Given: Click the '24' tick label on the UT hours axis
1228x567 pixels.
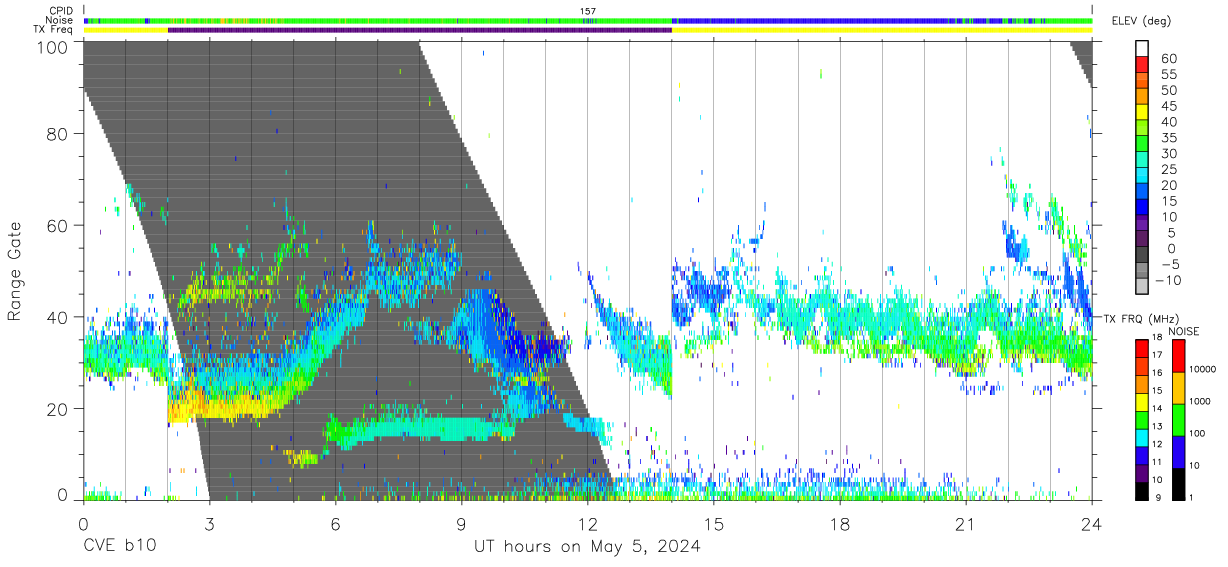Looking at the screenshot, I should (x=1092, y=523).
